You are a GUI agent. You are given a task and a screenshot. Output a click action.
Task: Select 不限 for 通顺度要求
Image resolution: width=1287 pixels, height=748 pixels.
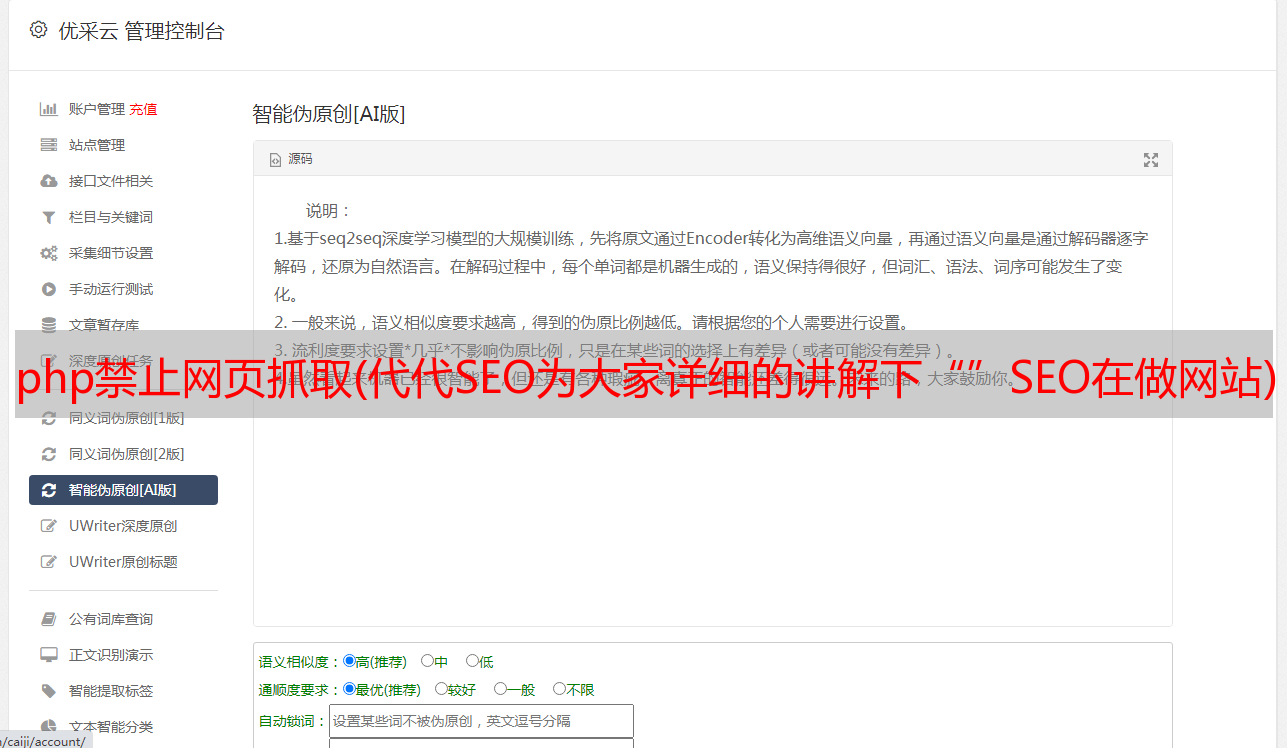[559, 689]
